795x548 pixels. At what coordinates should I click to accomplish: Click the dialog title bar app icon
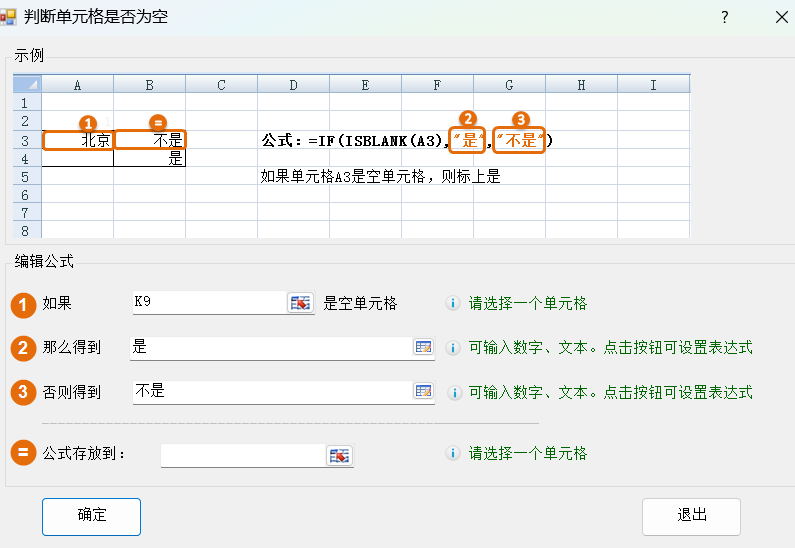pos(9,17)
